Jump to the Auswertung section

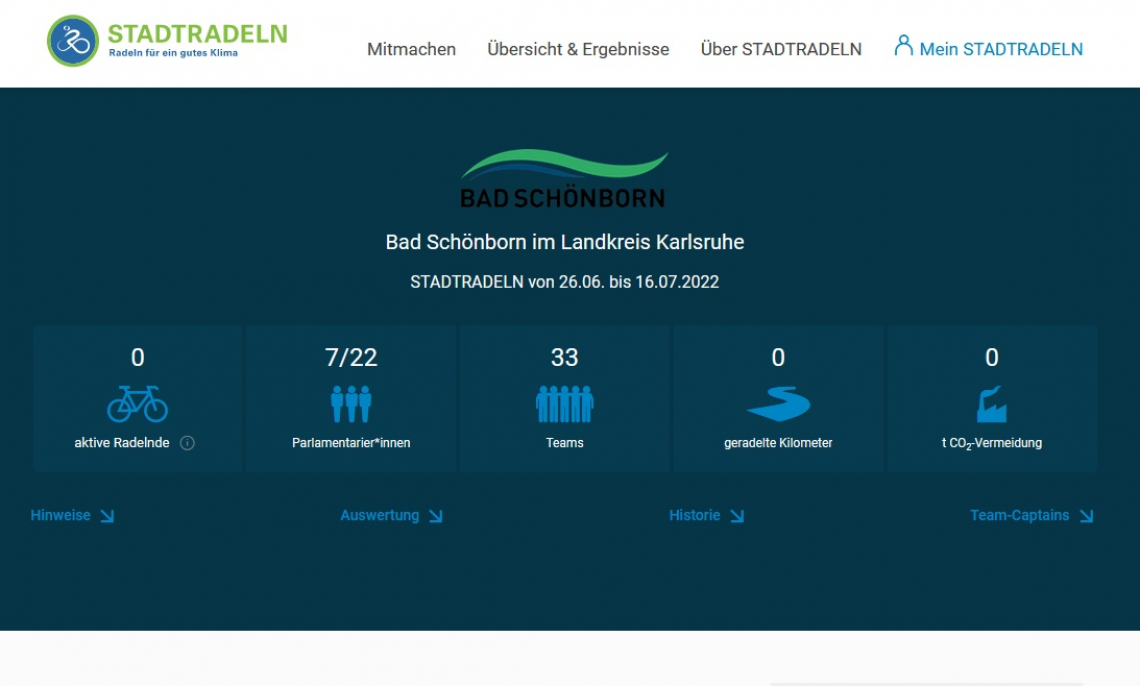tap(391, 515)
